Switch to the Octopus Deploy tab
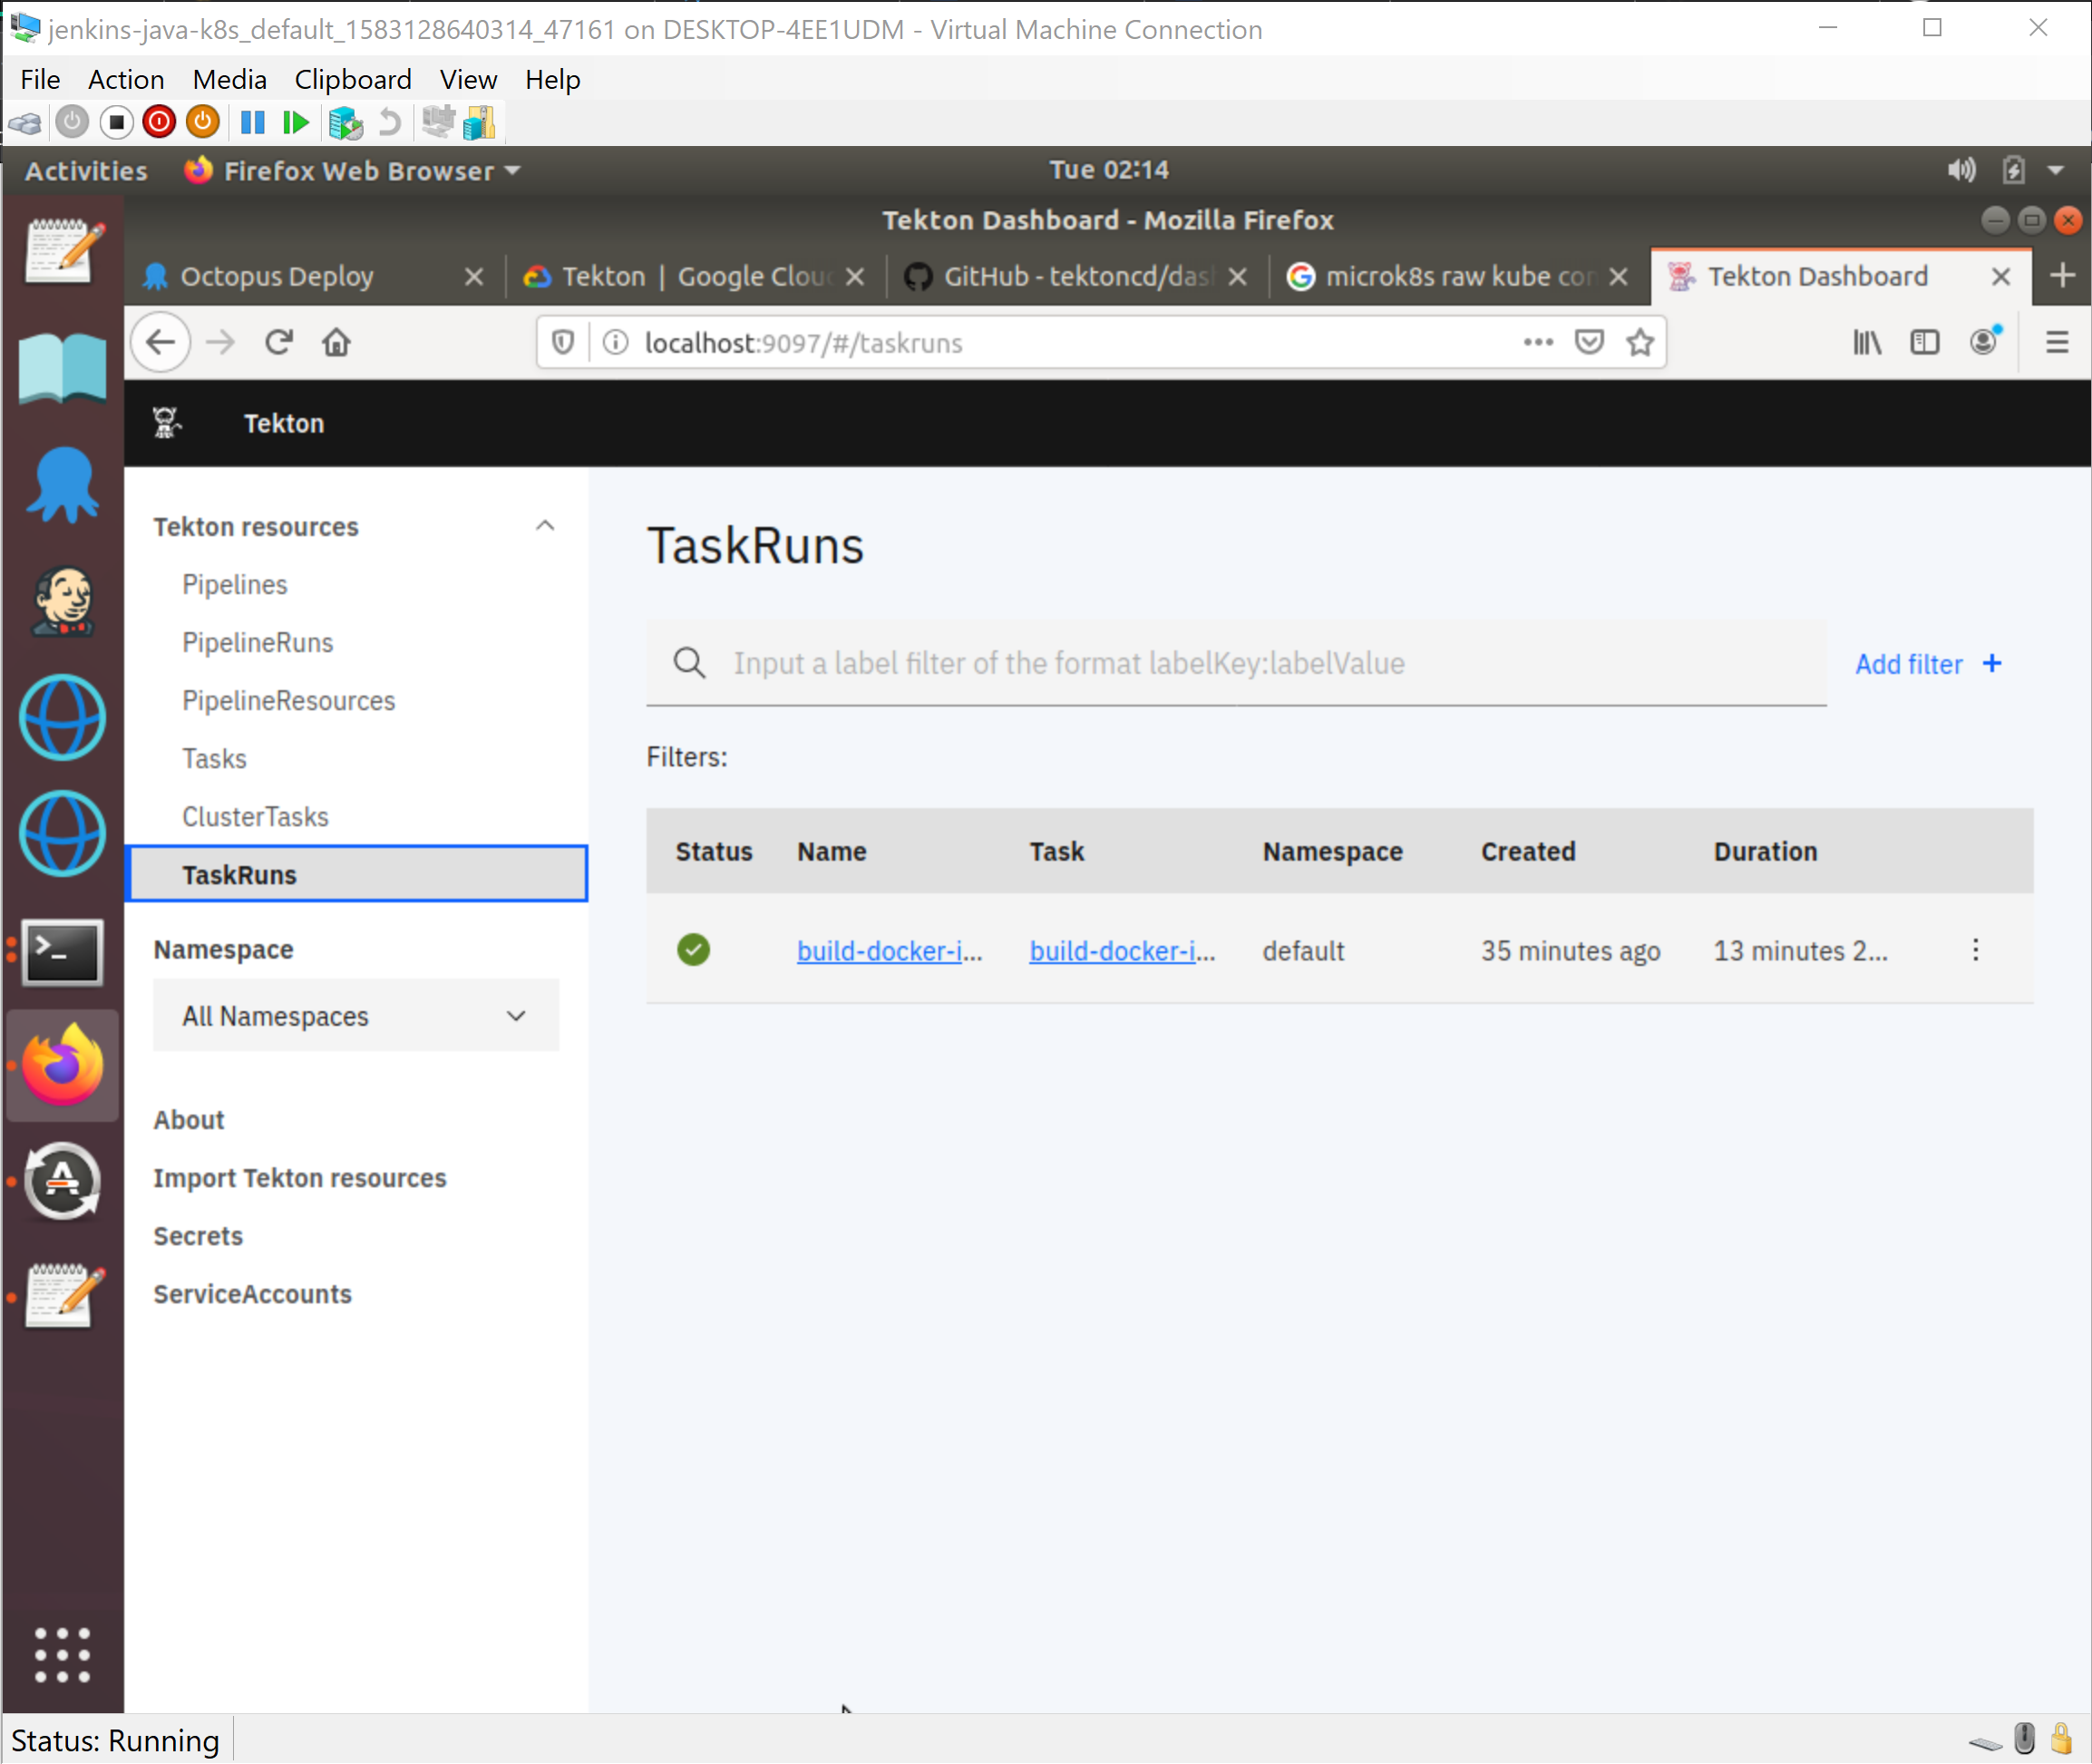The height and width of the screenshot is (1764, 2092). click(277, 277)
